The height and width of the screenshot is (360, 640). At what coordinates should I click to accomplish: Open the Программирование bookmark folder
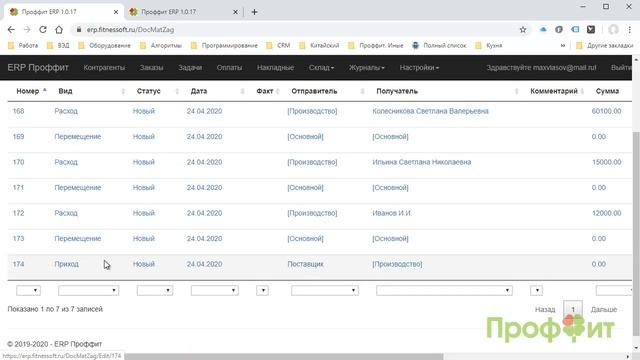click(x=224, y=46)
